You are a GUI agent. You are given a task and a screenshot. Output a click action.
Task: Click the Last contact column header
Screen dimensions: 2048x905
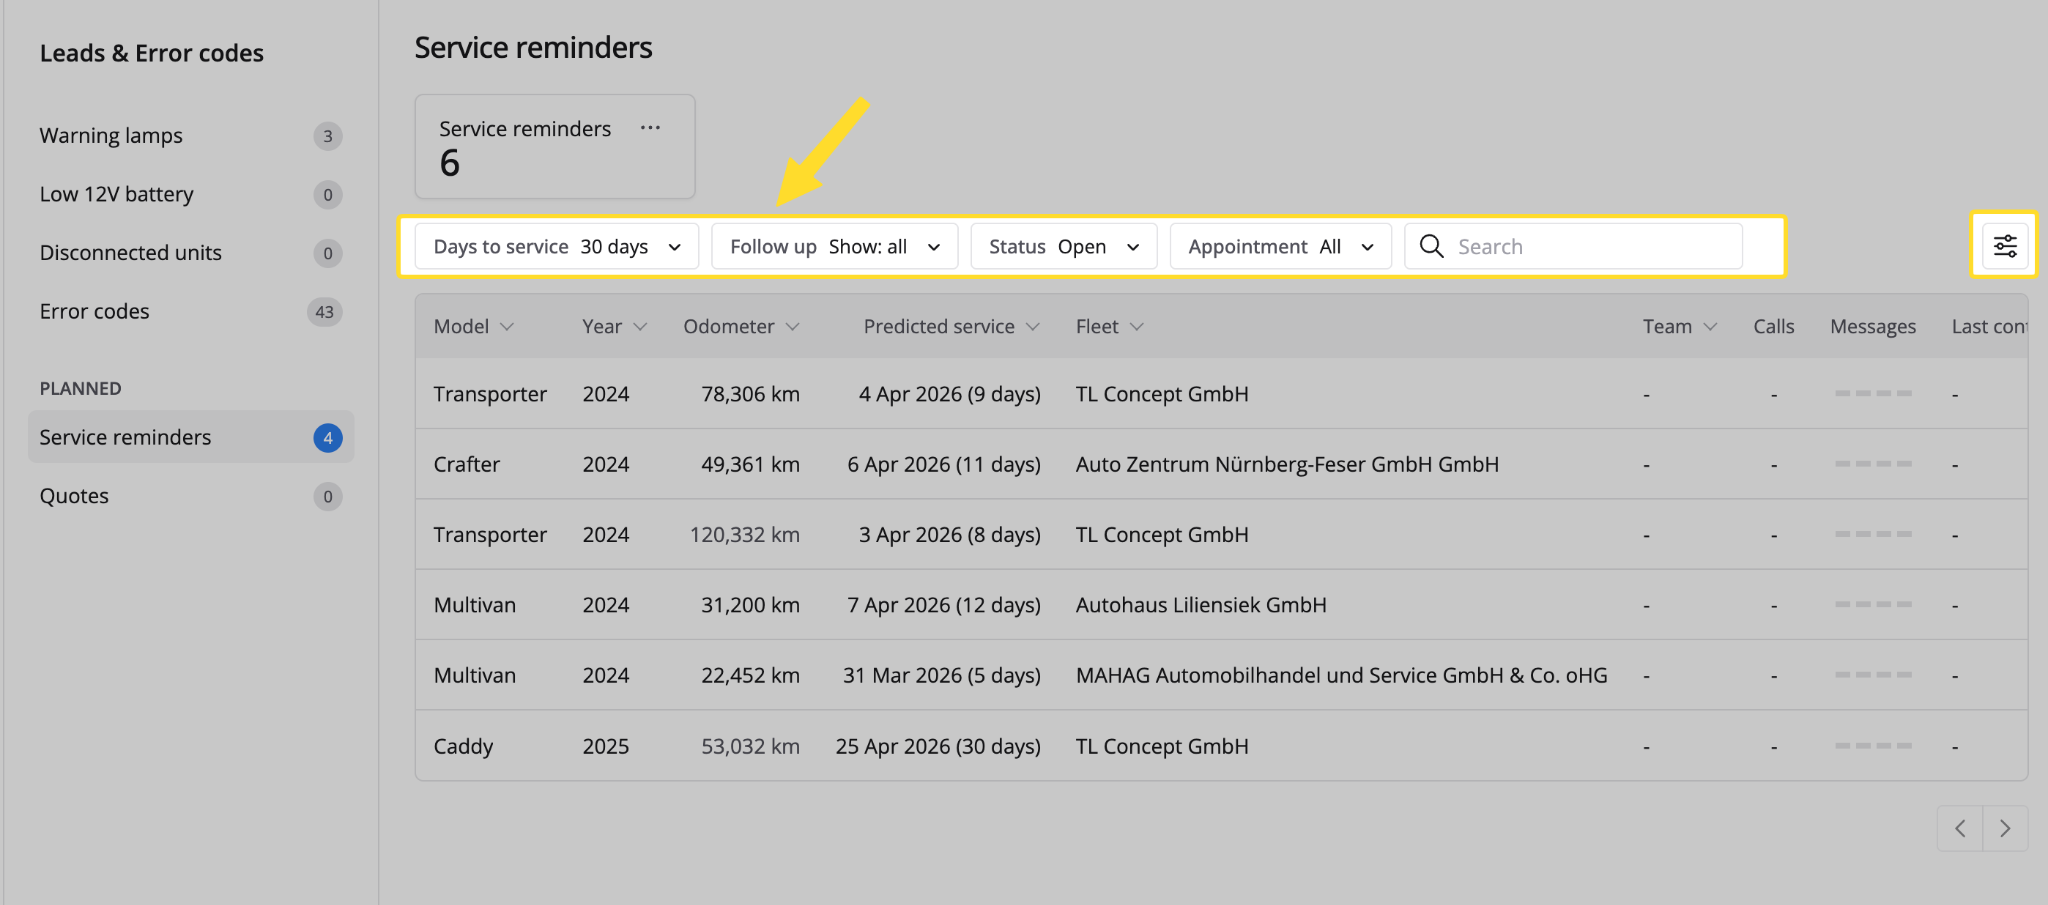point(1989,326)
